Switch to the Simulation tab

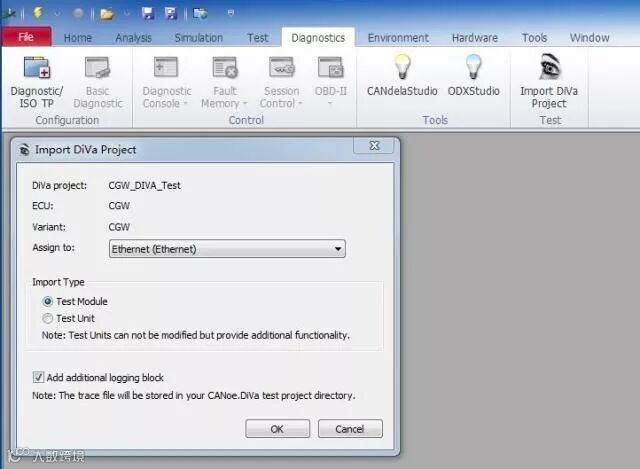pyautogui.click(x=199, y=38)
